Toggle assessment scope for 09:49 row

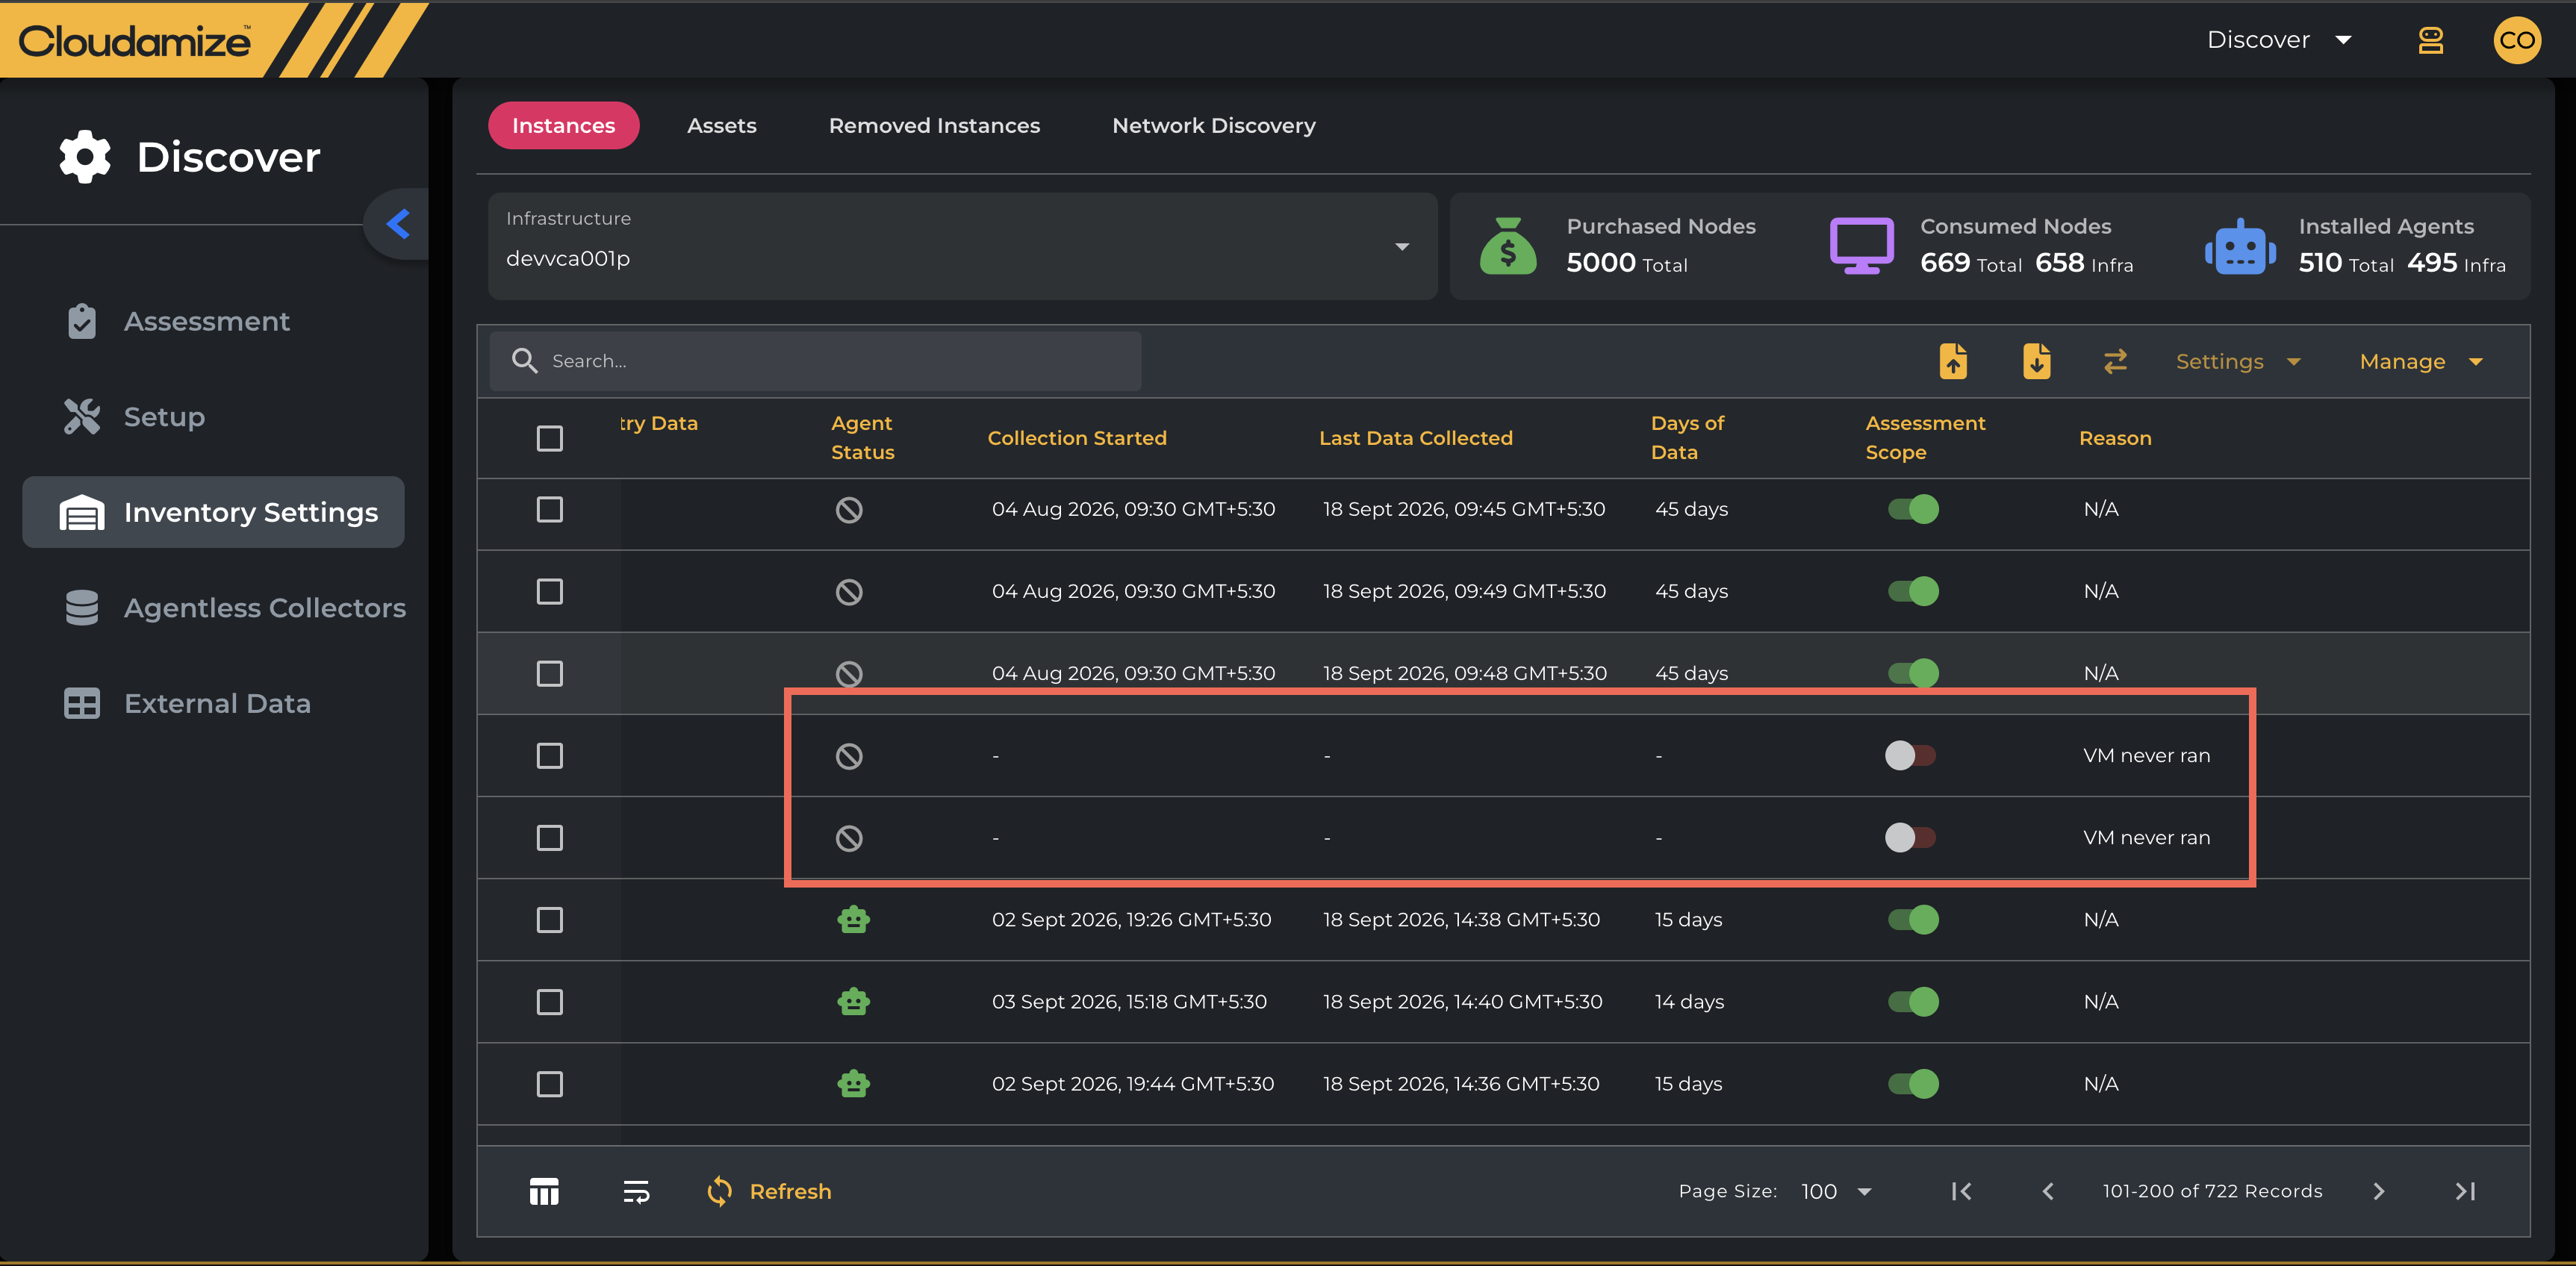point(1912,591)
